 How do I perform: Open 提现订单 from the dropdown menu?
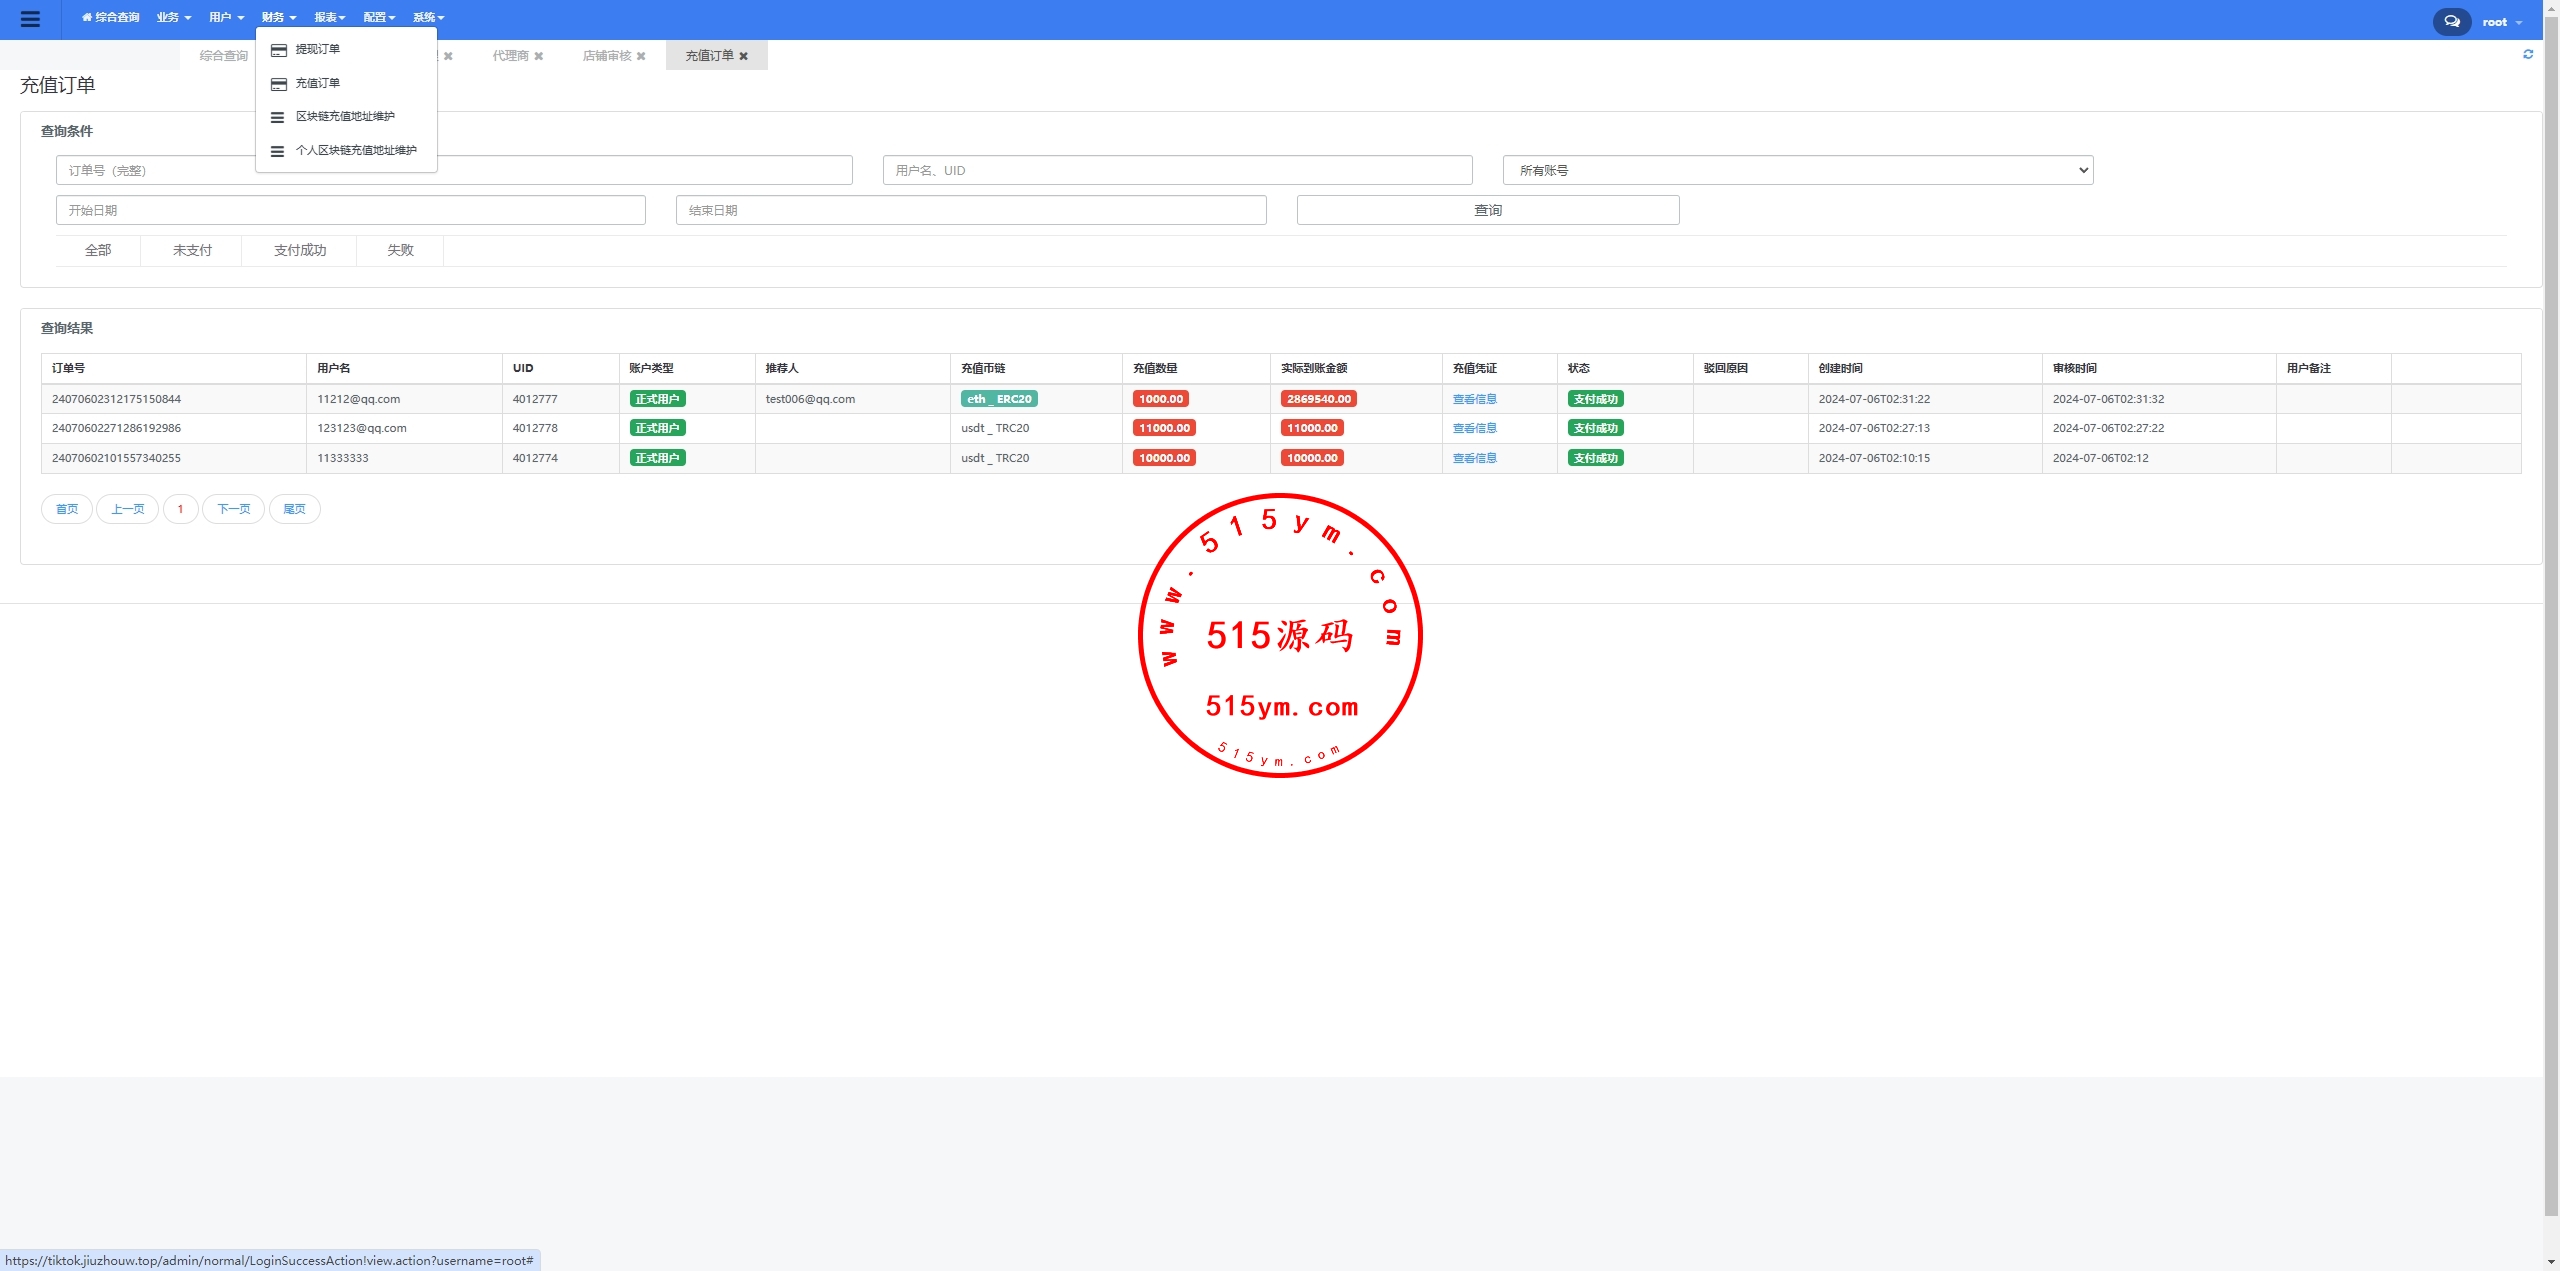[x=317, y=49]
